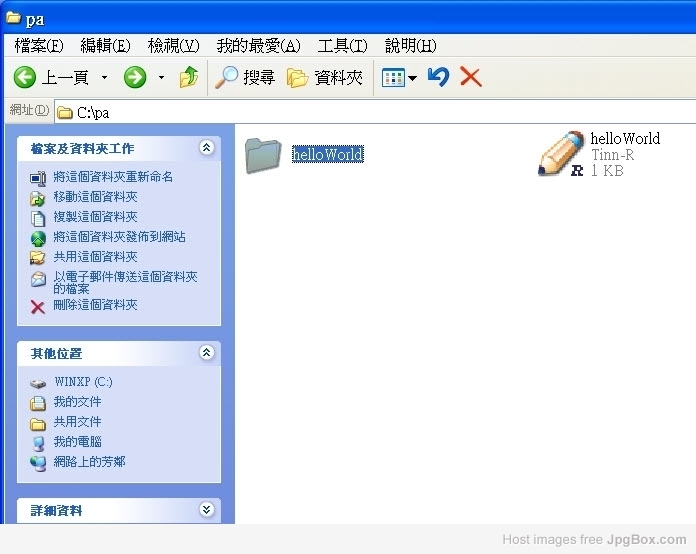This screenshot has width=696, height=554.
Task: Click the blue Undo arrow icon
Action: coord(439,77)
